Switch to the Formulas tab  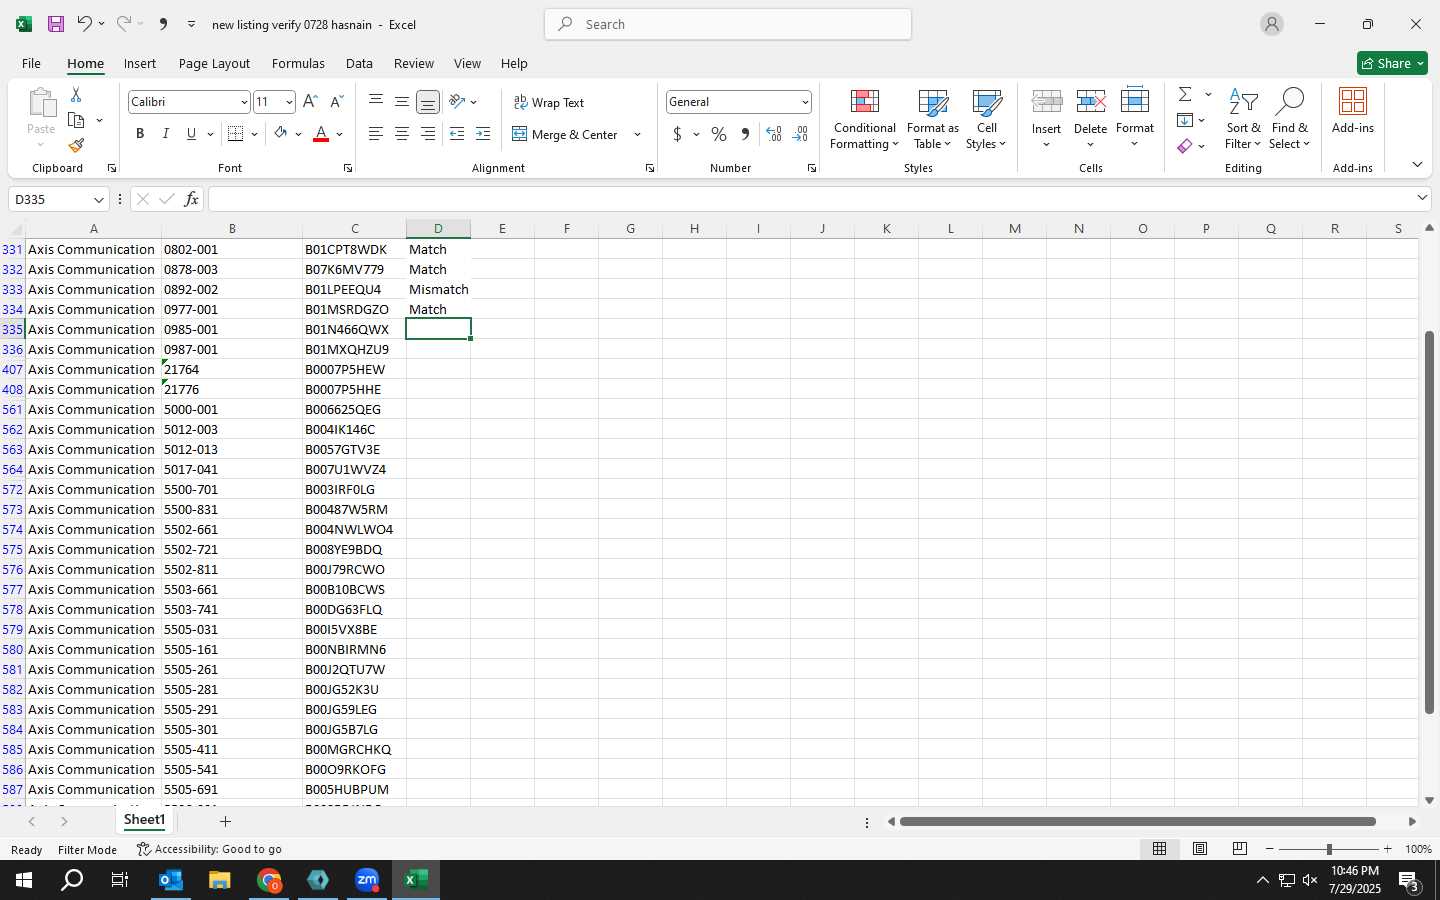[x=298, y=63]
